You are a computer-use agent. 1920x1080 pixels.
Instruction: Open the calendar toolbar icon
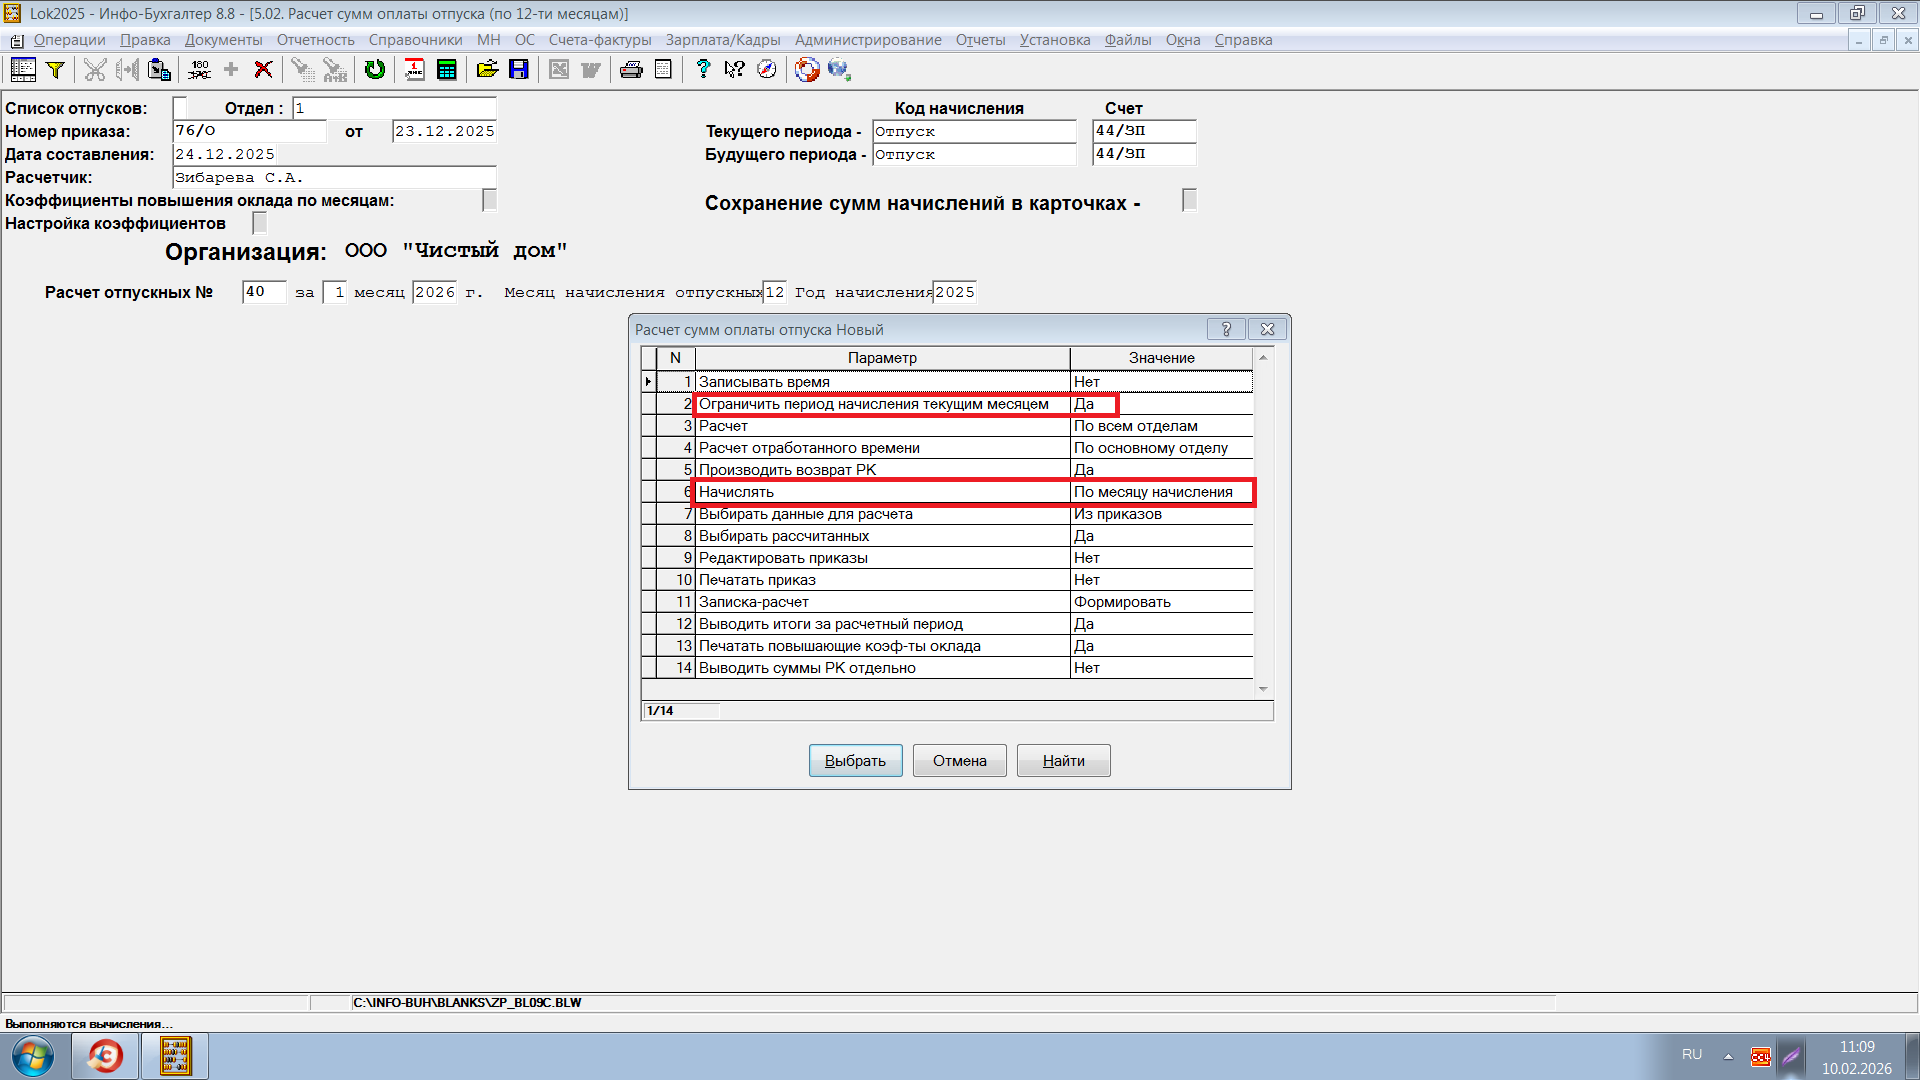414,69
